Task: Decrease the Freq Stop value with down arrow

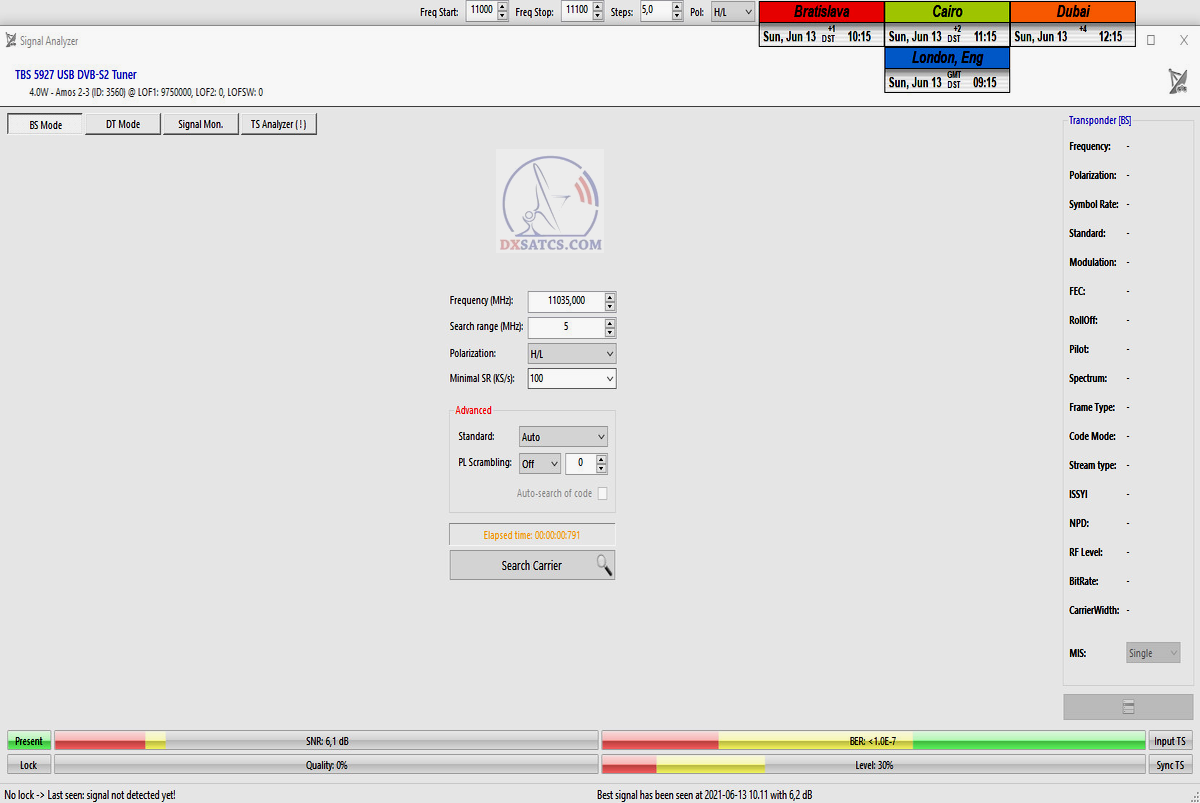Action: click(x=598, y=16)
